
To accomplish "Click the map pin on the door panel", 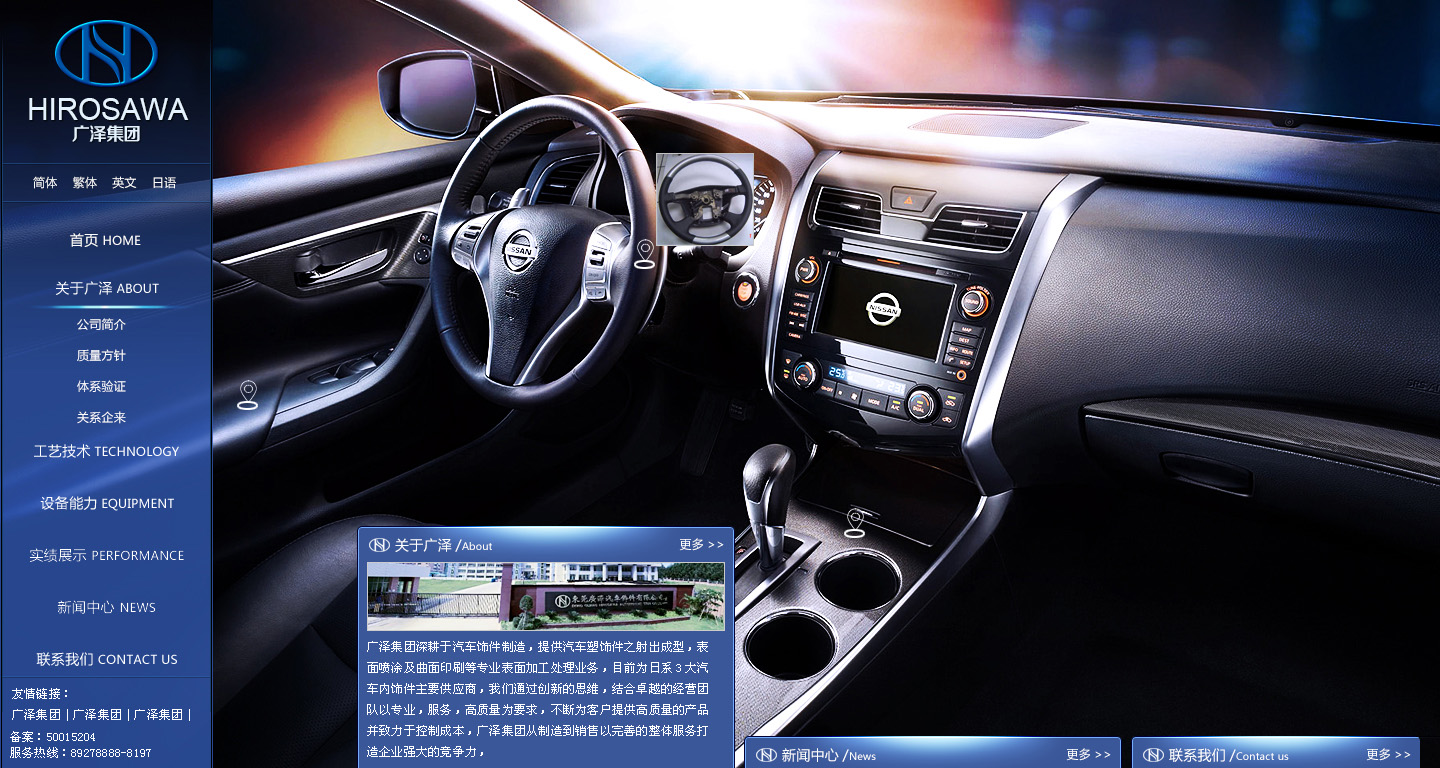I will [247, 394].
